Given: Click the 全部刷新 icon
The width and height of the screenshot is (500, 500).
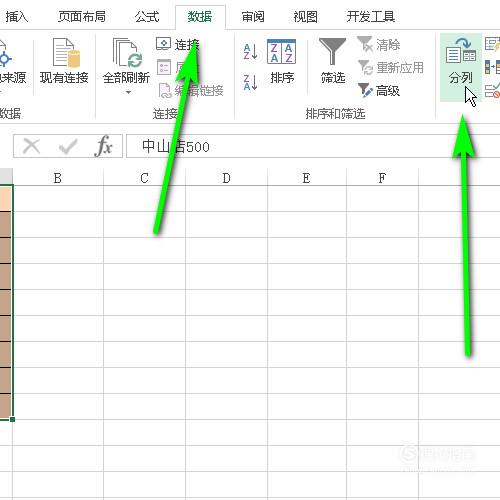Looking at the screenshot, I should [127, 53].
